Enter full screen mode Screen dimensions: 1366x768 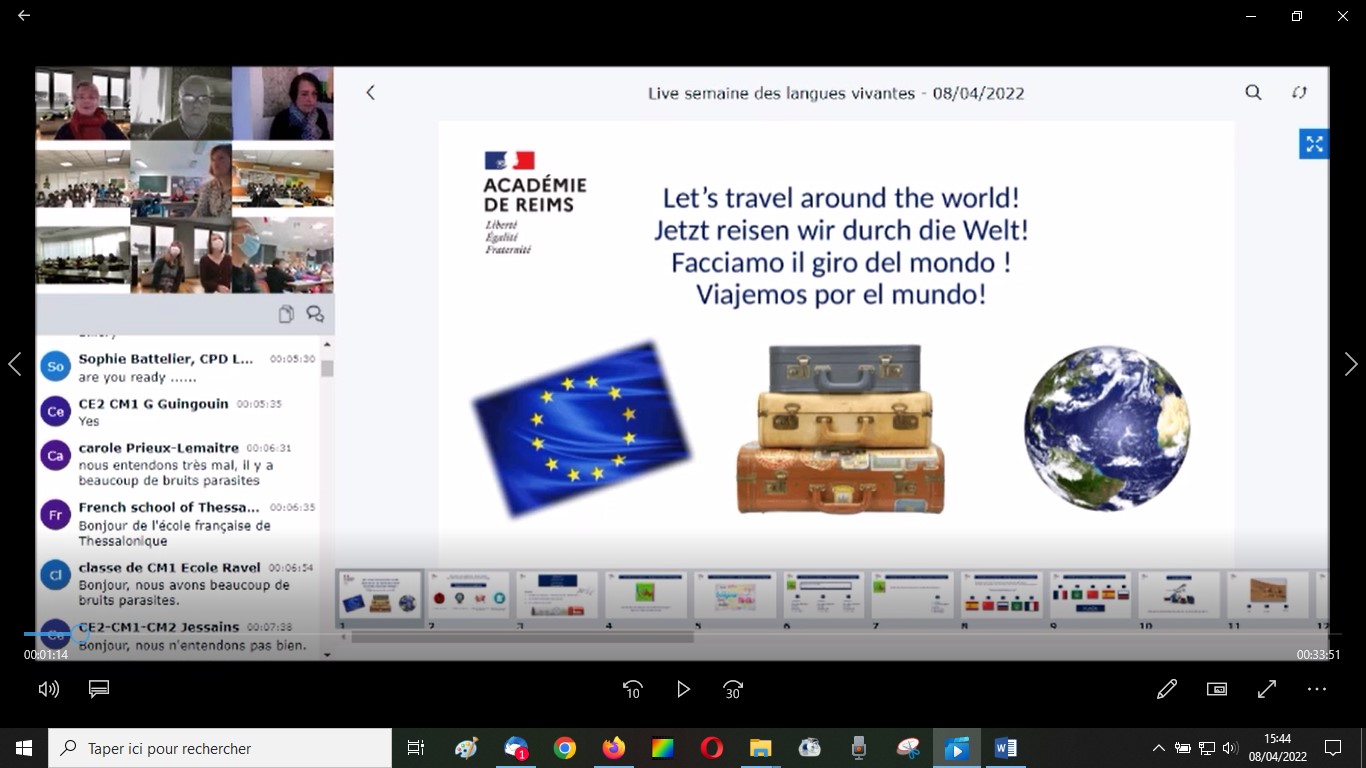pos(1267,689)
